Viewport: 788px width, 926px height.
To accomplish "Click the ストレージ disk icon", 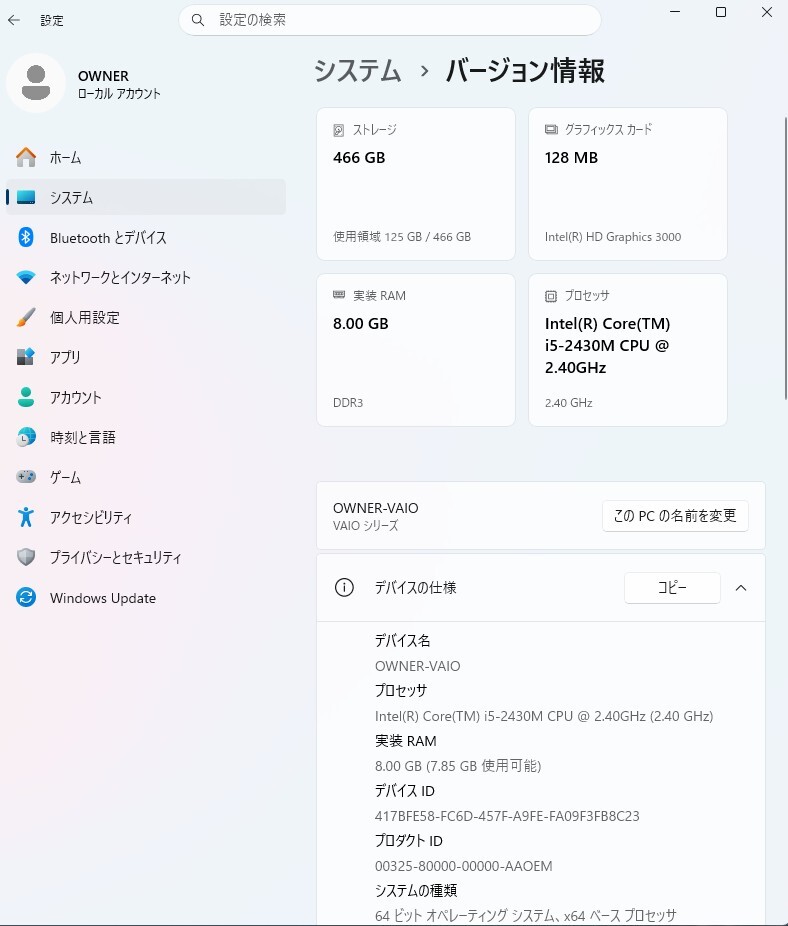I will (x=338, y=131).
